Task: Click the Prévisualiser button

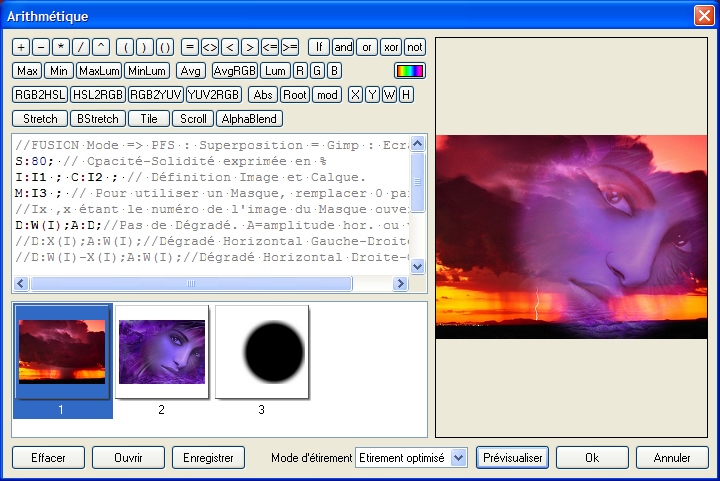Action: tap(512, 458)
